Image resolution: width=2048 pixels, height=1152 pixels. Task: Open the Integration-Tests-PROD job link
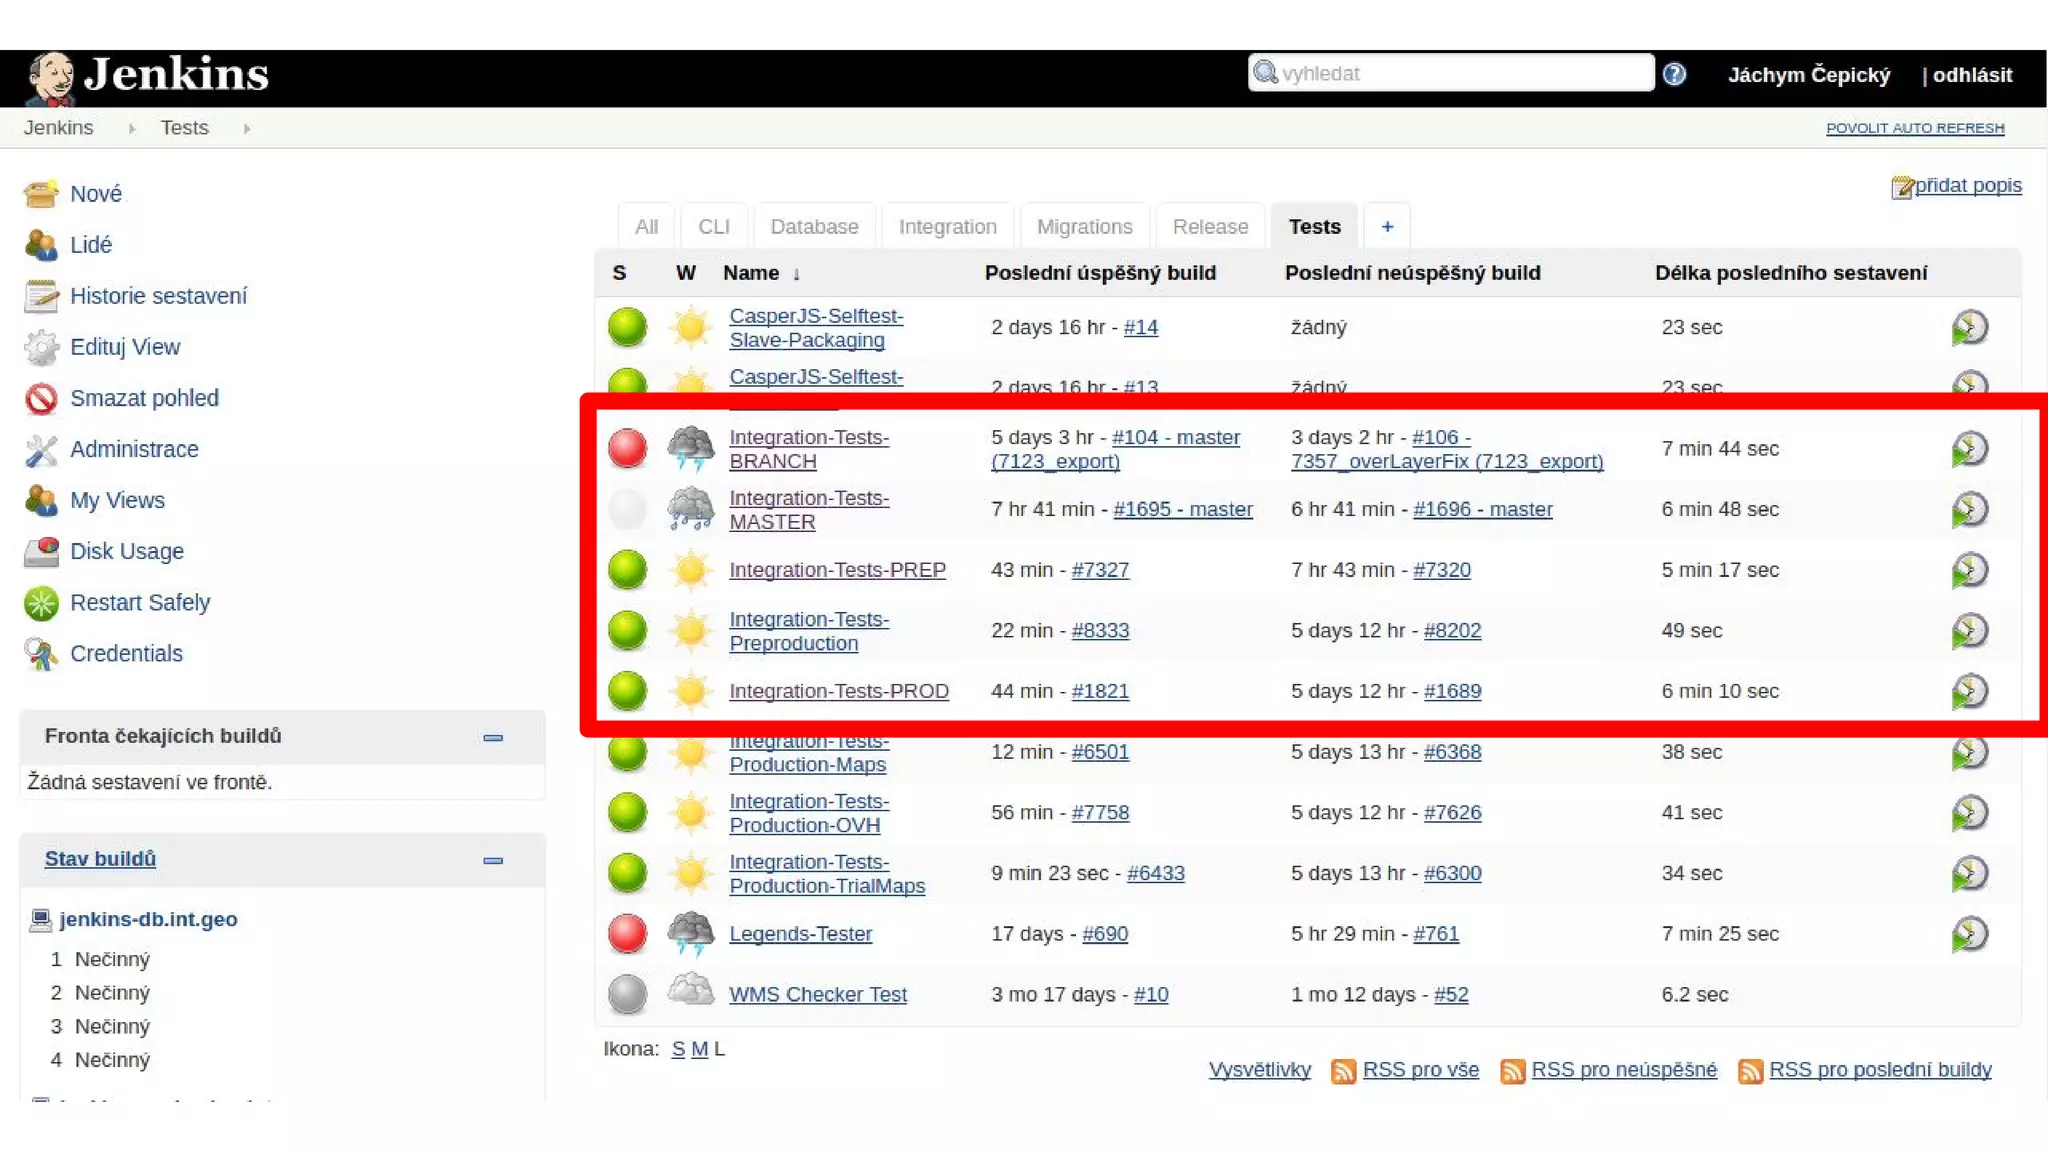[838, 691]
